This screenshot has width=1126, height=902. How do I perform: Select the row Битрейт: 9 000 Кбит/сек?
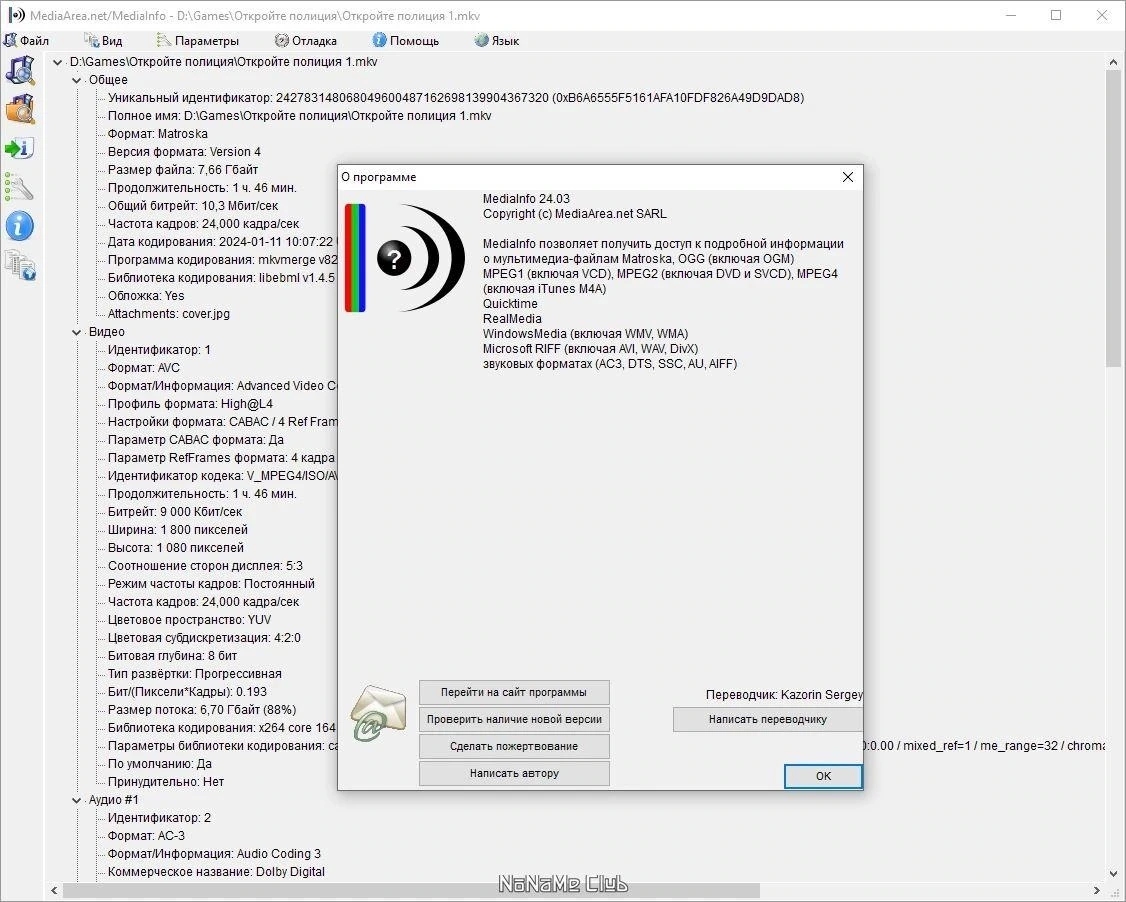tap(175, 512)
